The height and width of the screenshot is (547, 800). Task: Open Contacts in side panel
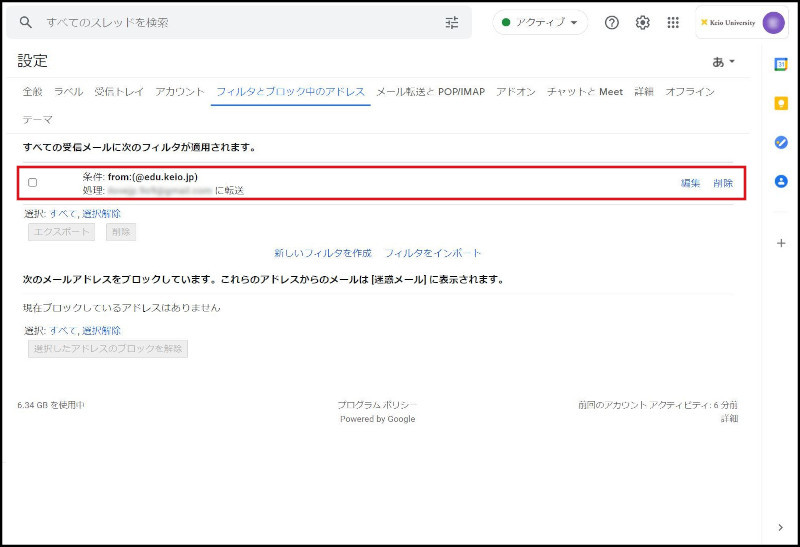[781, 181]
